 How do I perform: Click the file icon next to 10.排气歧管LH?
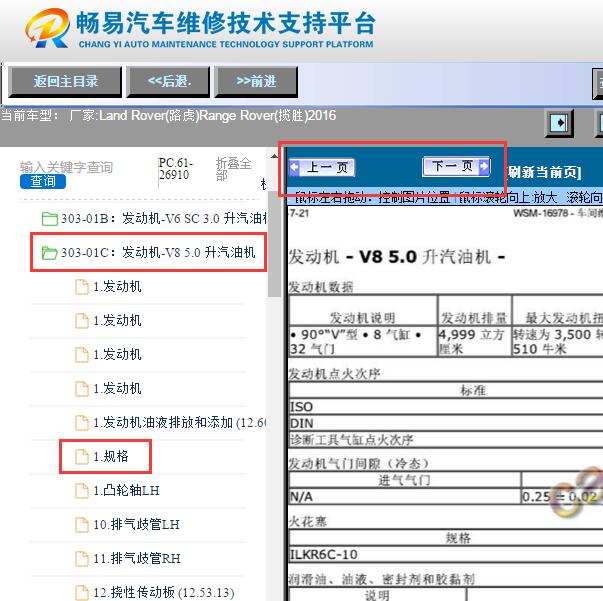82,524
